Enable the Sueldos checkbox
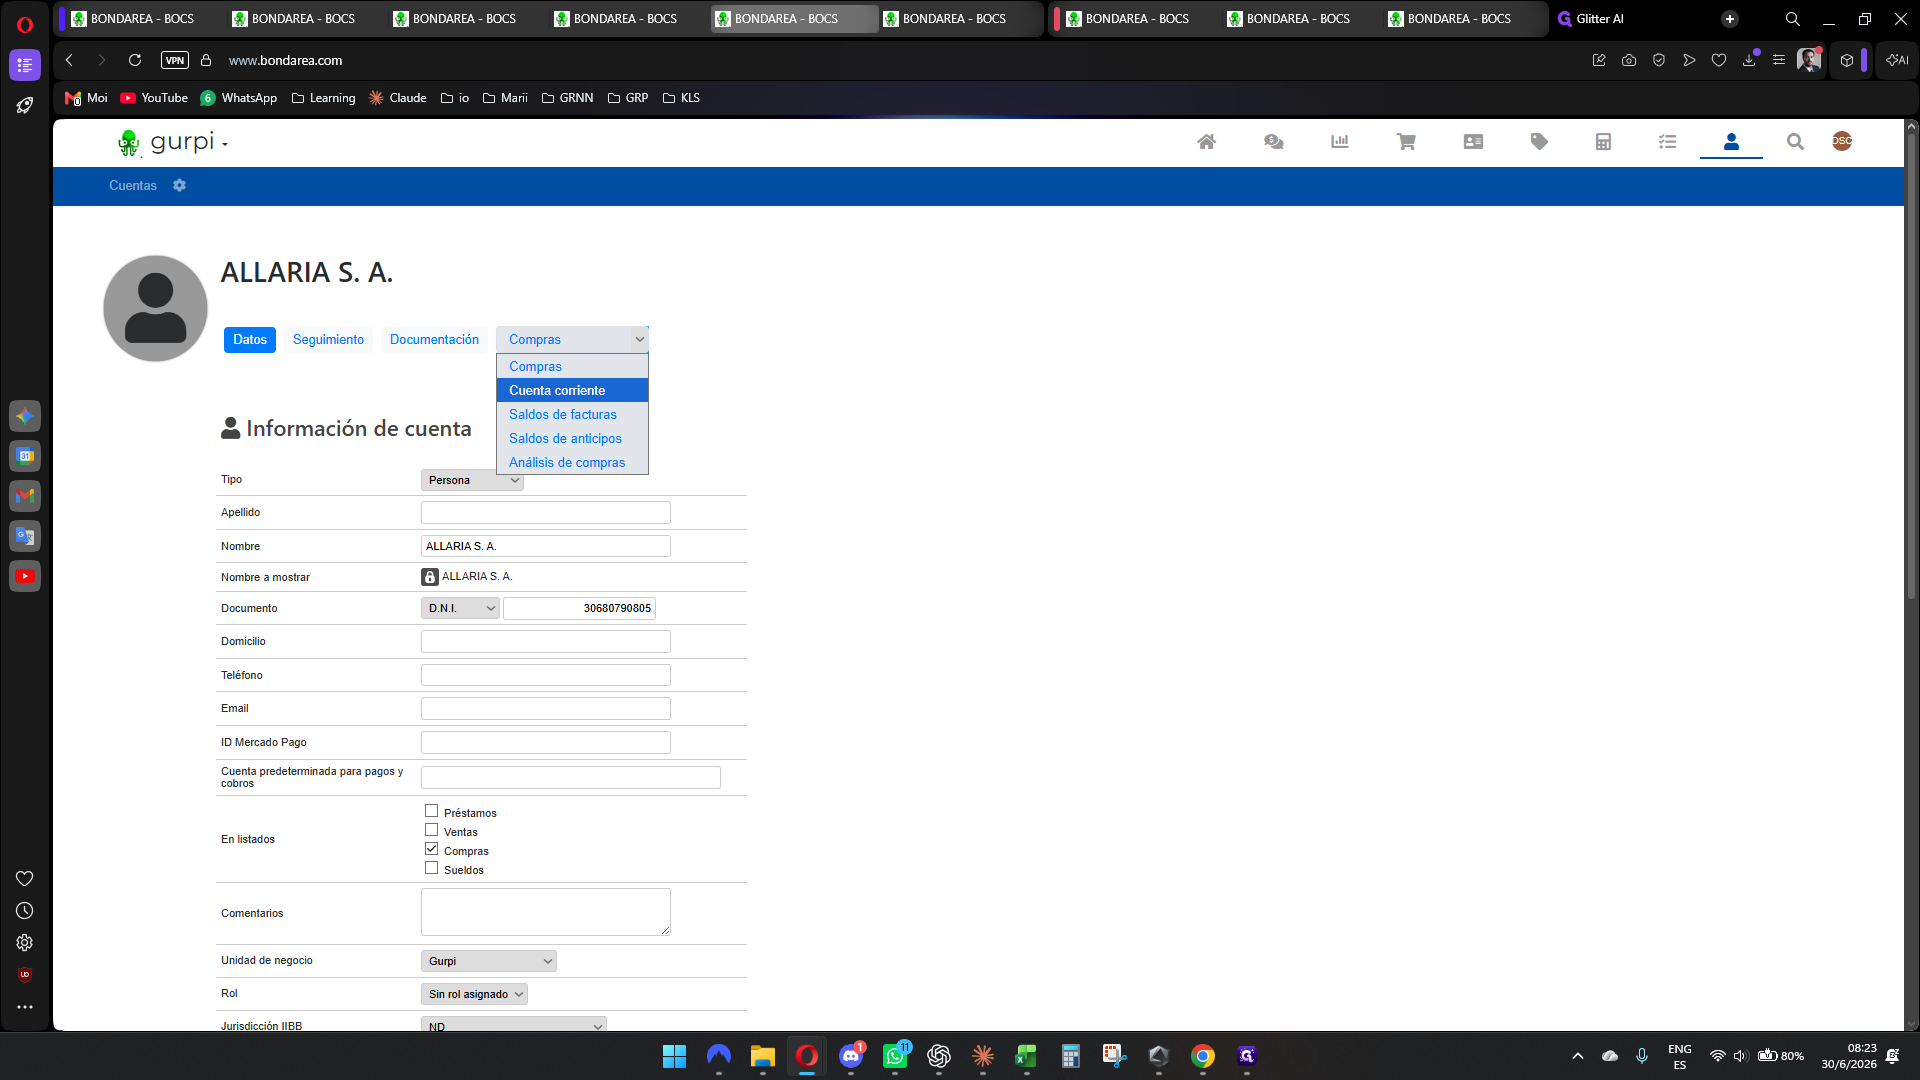 click(432, 868)
